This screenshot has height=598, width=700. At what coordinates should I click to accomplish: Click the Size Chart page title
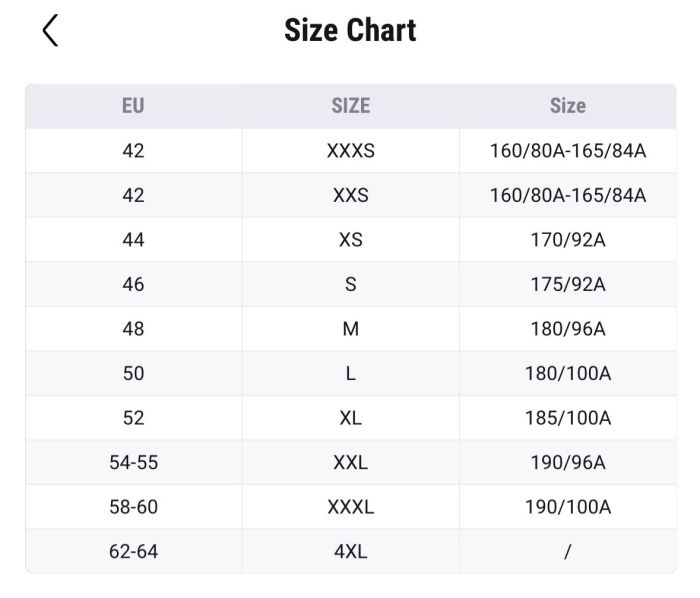pos(350,30)
